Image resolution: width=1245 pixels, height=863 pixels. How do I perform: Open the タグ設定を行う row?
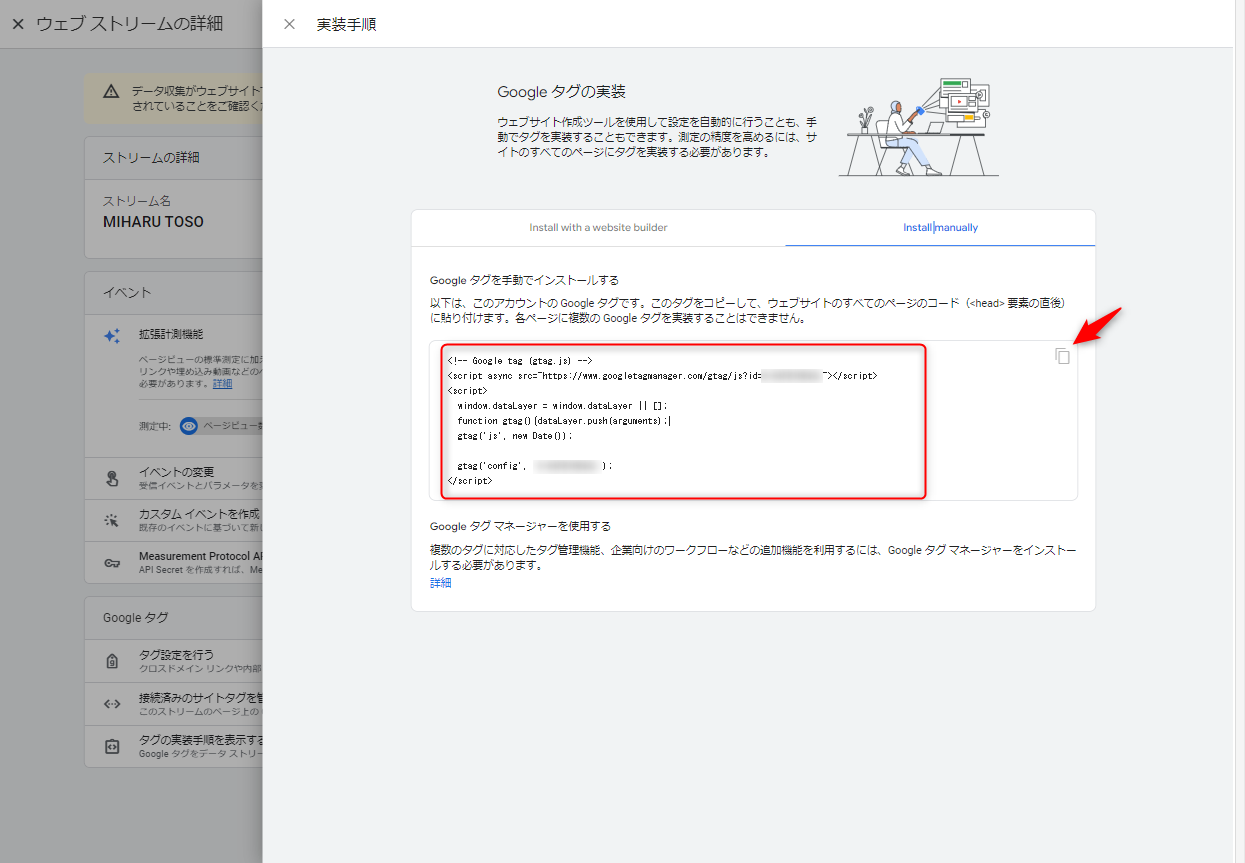coord(174,661)
